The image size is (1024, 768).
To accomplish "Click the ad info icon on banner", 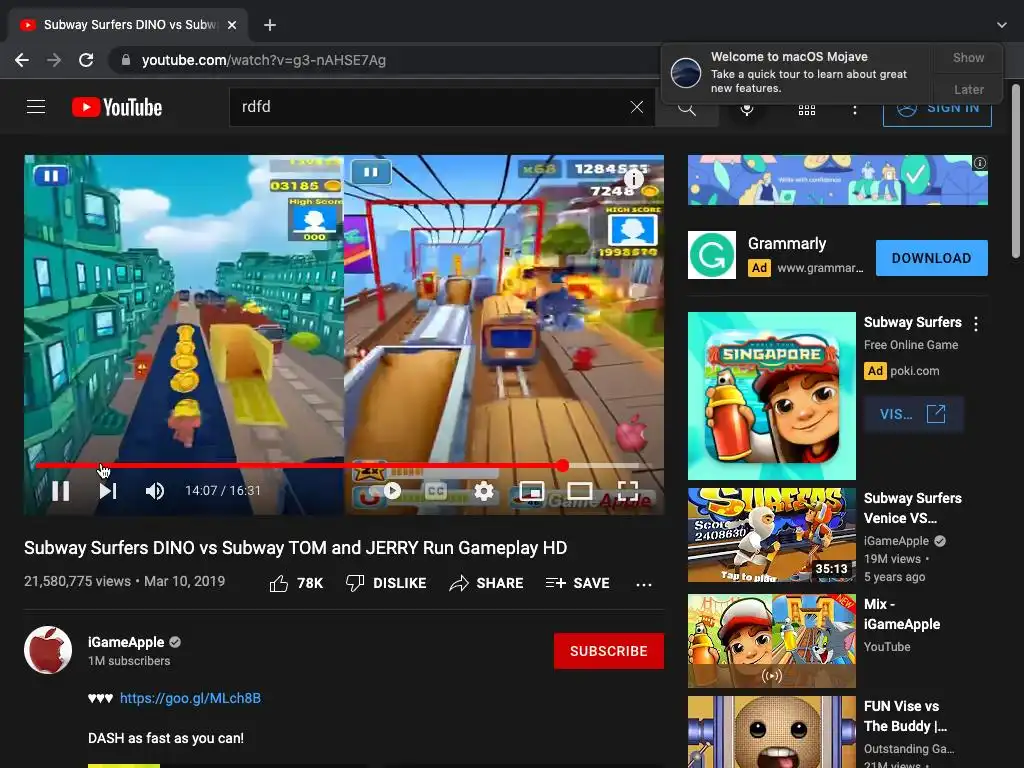I will (980, 163).
